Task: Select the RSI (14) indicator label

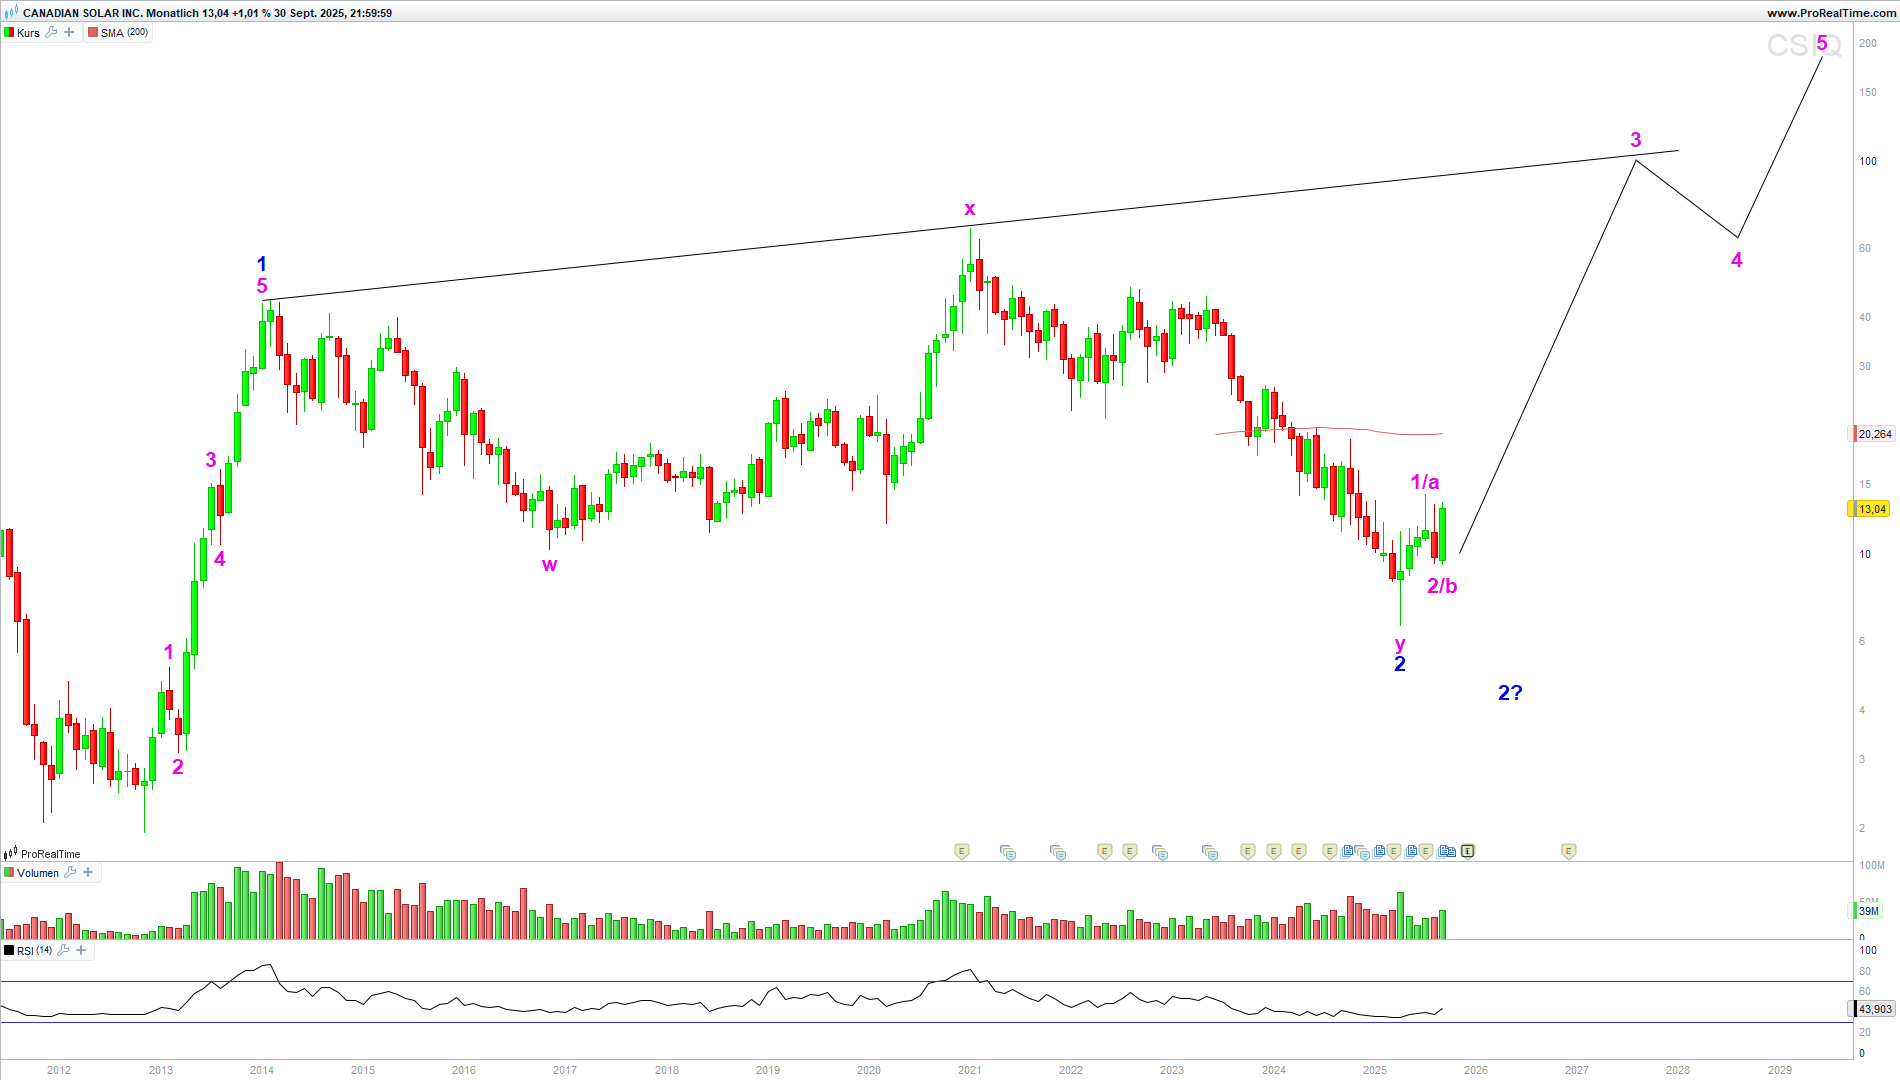Action: (x=34, y=950)
